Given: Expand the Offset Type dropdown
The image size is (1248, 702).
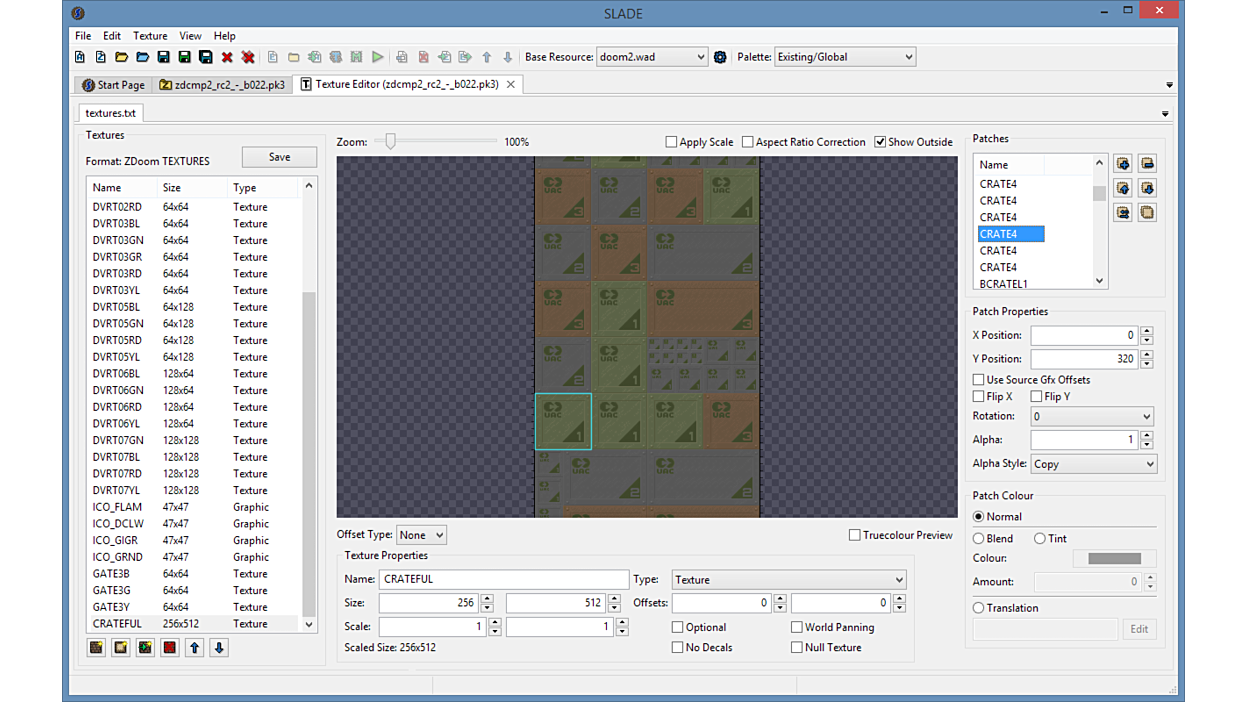Looking at the screenshot, I should pyautogui.click(x=421, y=535).
